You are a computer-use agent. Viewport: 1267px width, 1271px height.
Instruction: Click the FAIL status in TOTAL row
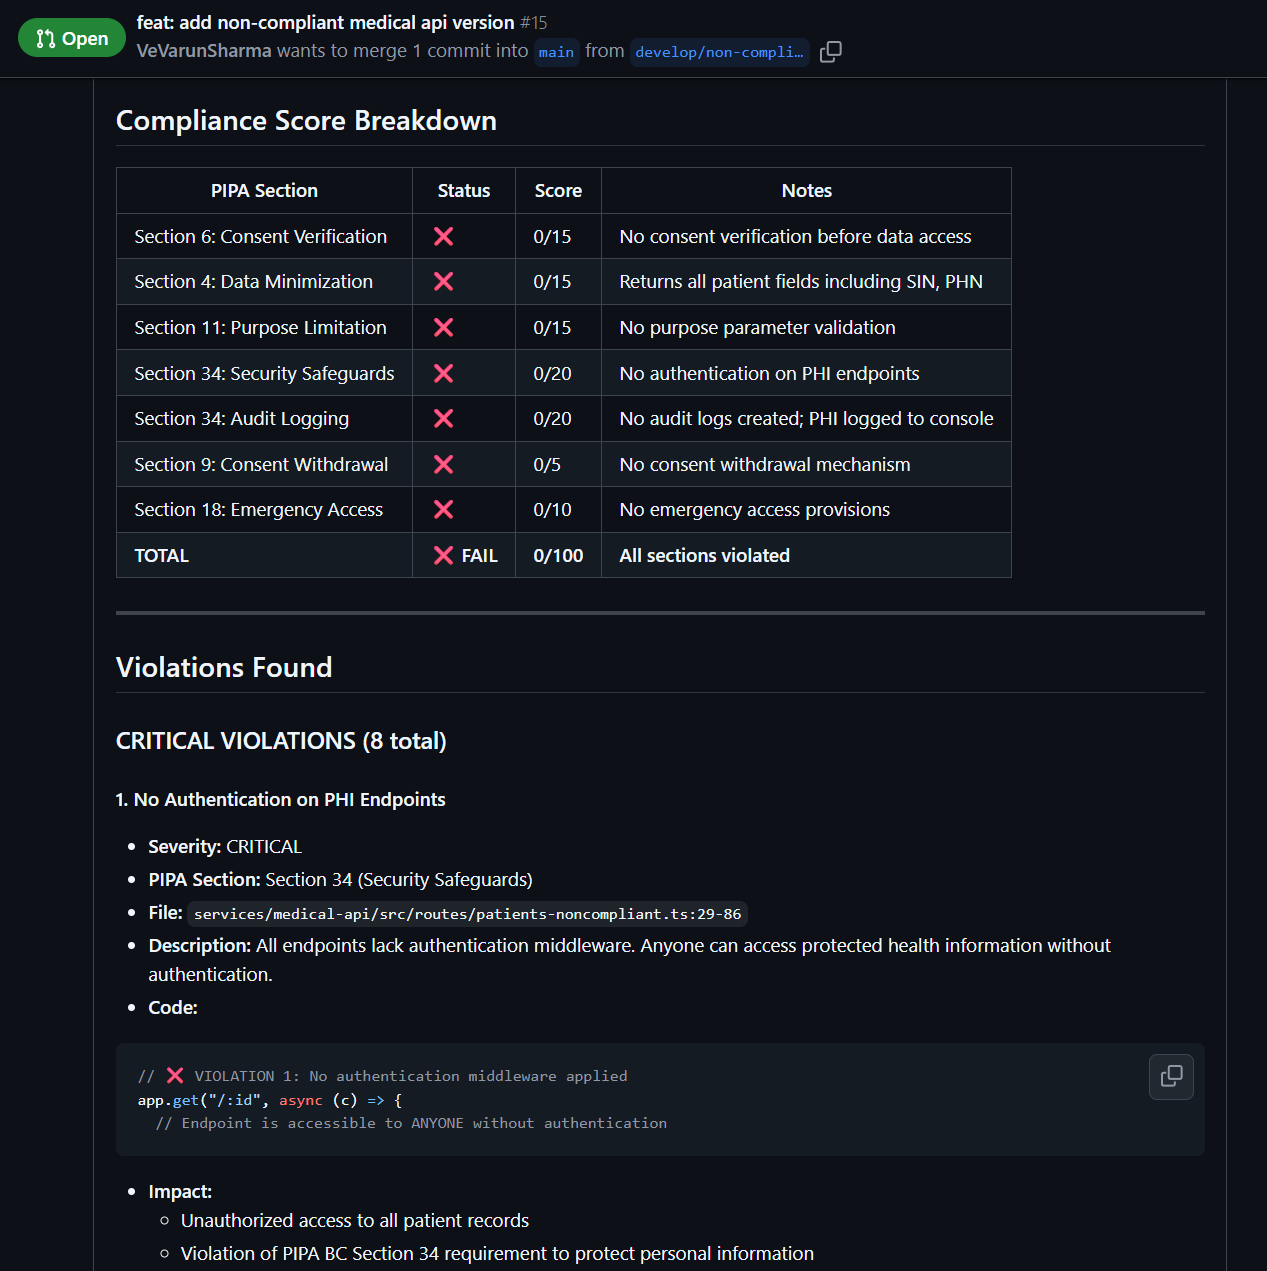465,555
